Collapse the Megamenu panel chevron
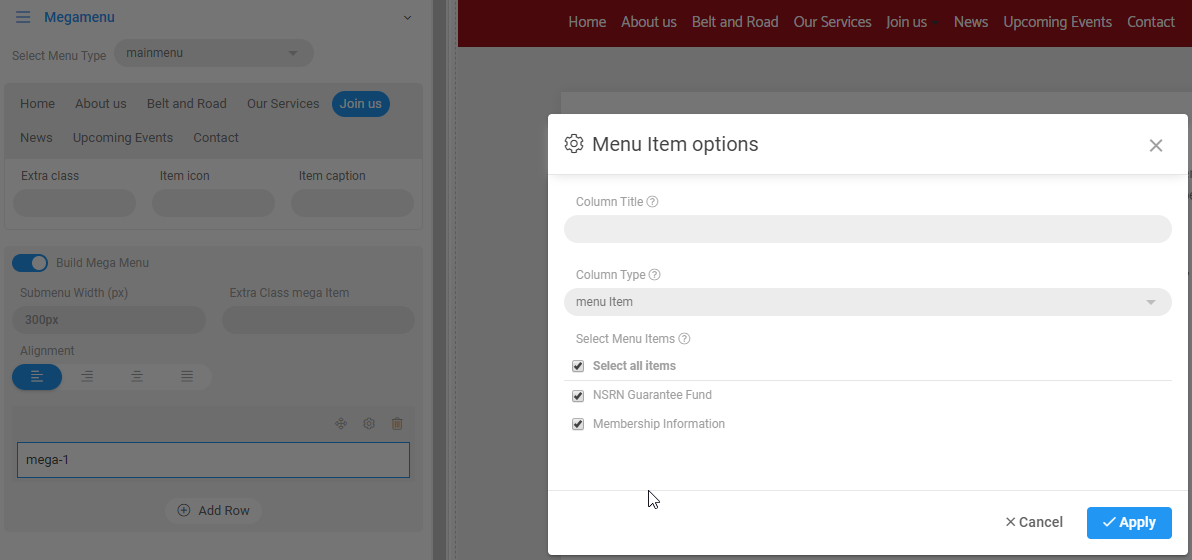 pos(407,17)
